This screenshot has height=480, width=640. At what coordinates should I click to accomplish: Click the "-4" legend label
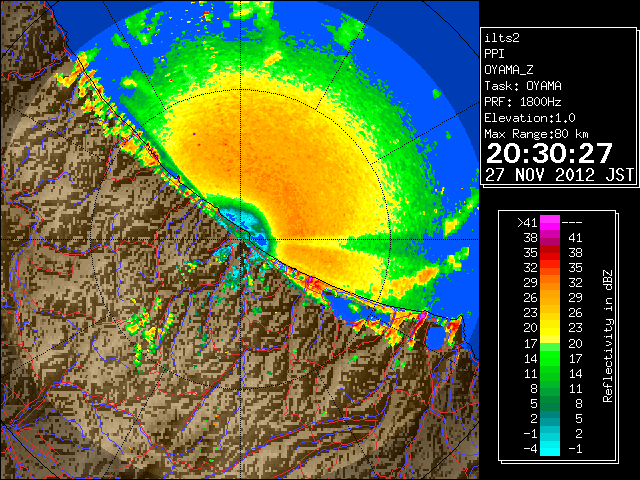point(530,449)
